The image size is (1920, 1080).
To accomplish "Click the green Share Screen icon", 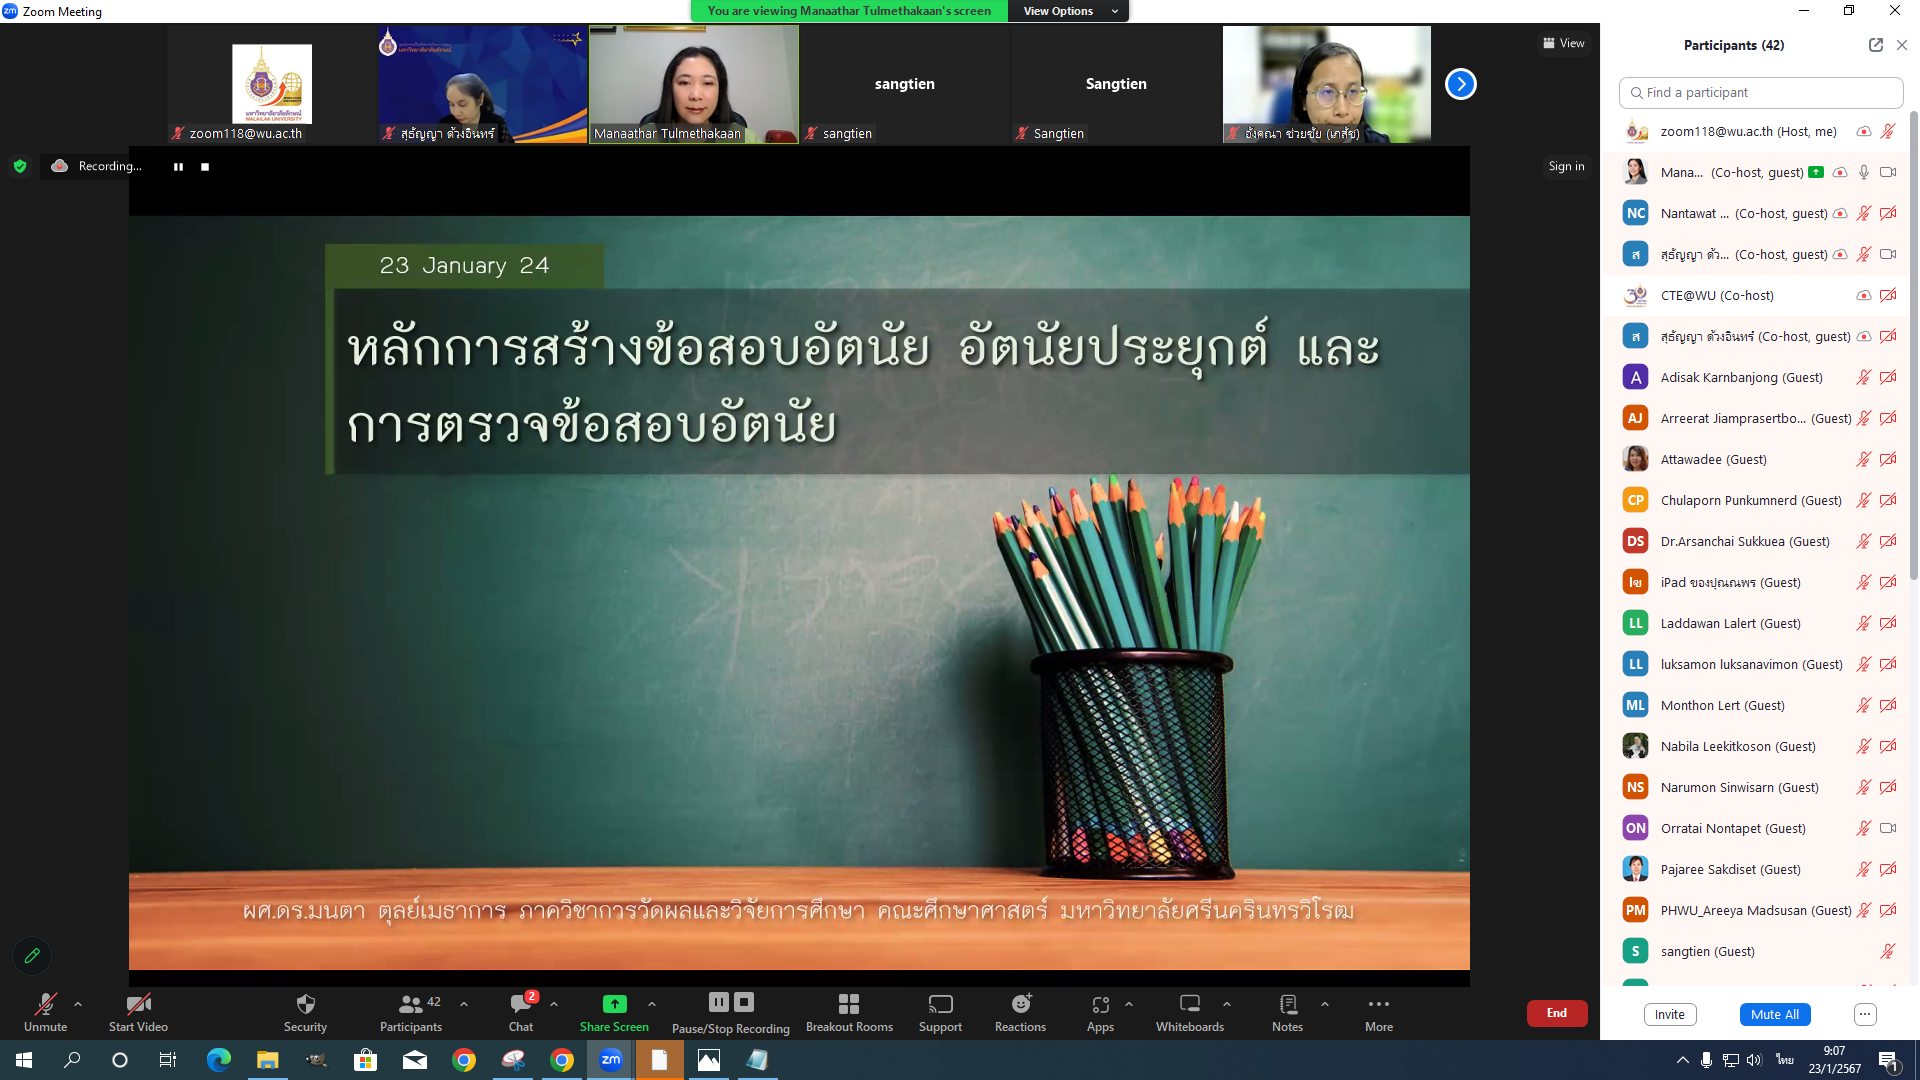I will pos(614,1004).
